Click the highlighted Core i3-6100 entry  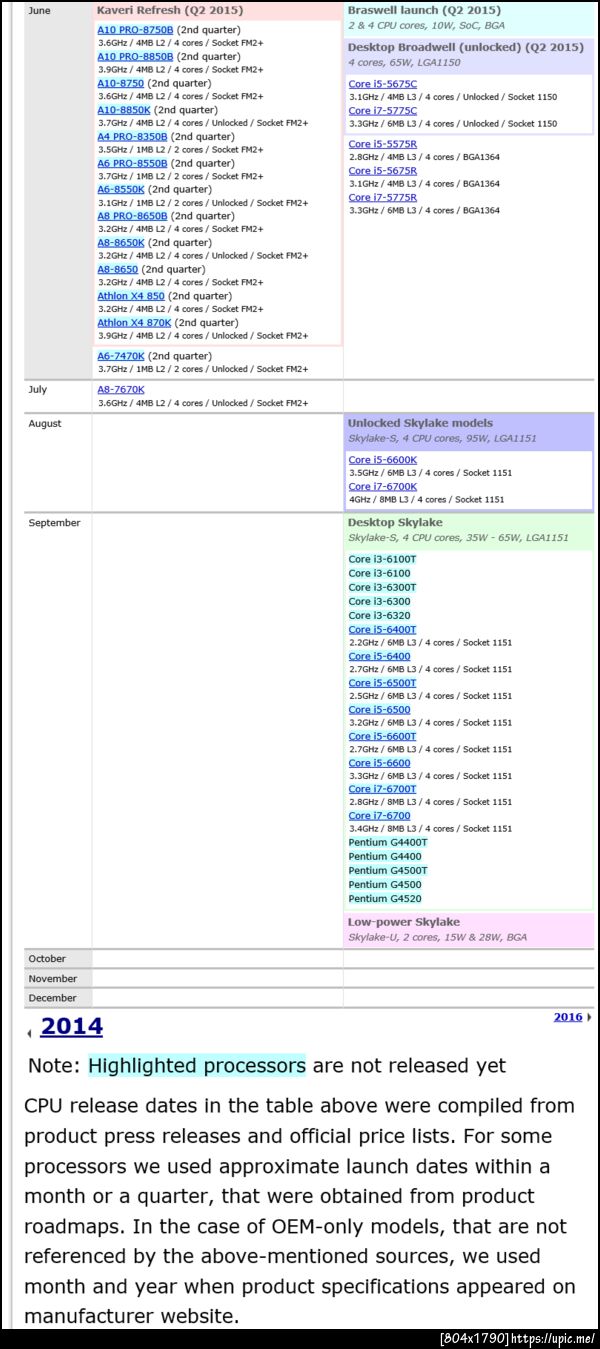pos(380,573)
